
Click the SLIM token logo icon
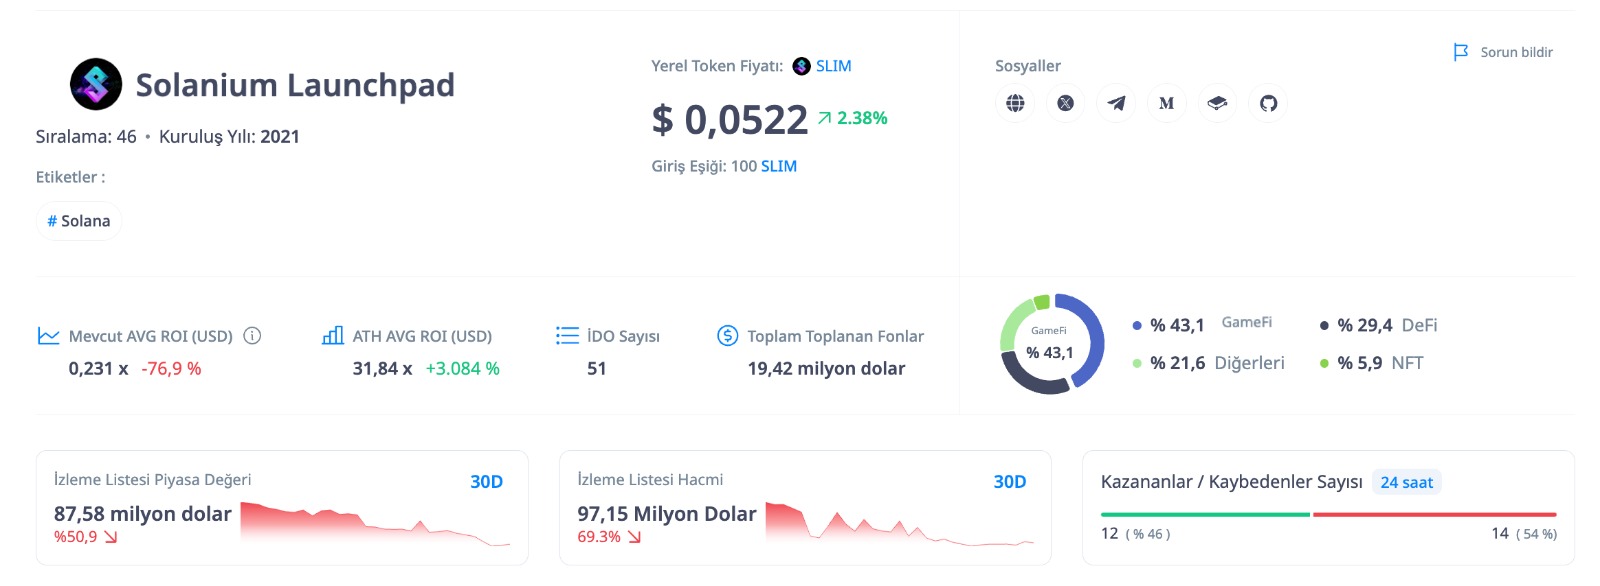pos(801,66)
